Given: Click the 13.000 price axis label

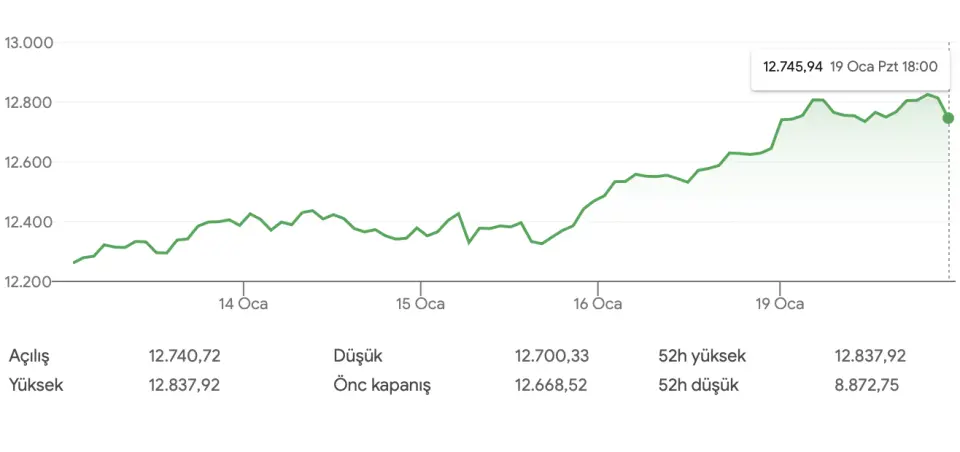Looking at the screenshot, I should [28, 43].
